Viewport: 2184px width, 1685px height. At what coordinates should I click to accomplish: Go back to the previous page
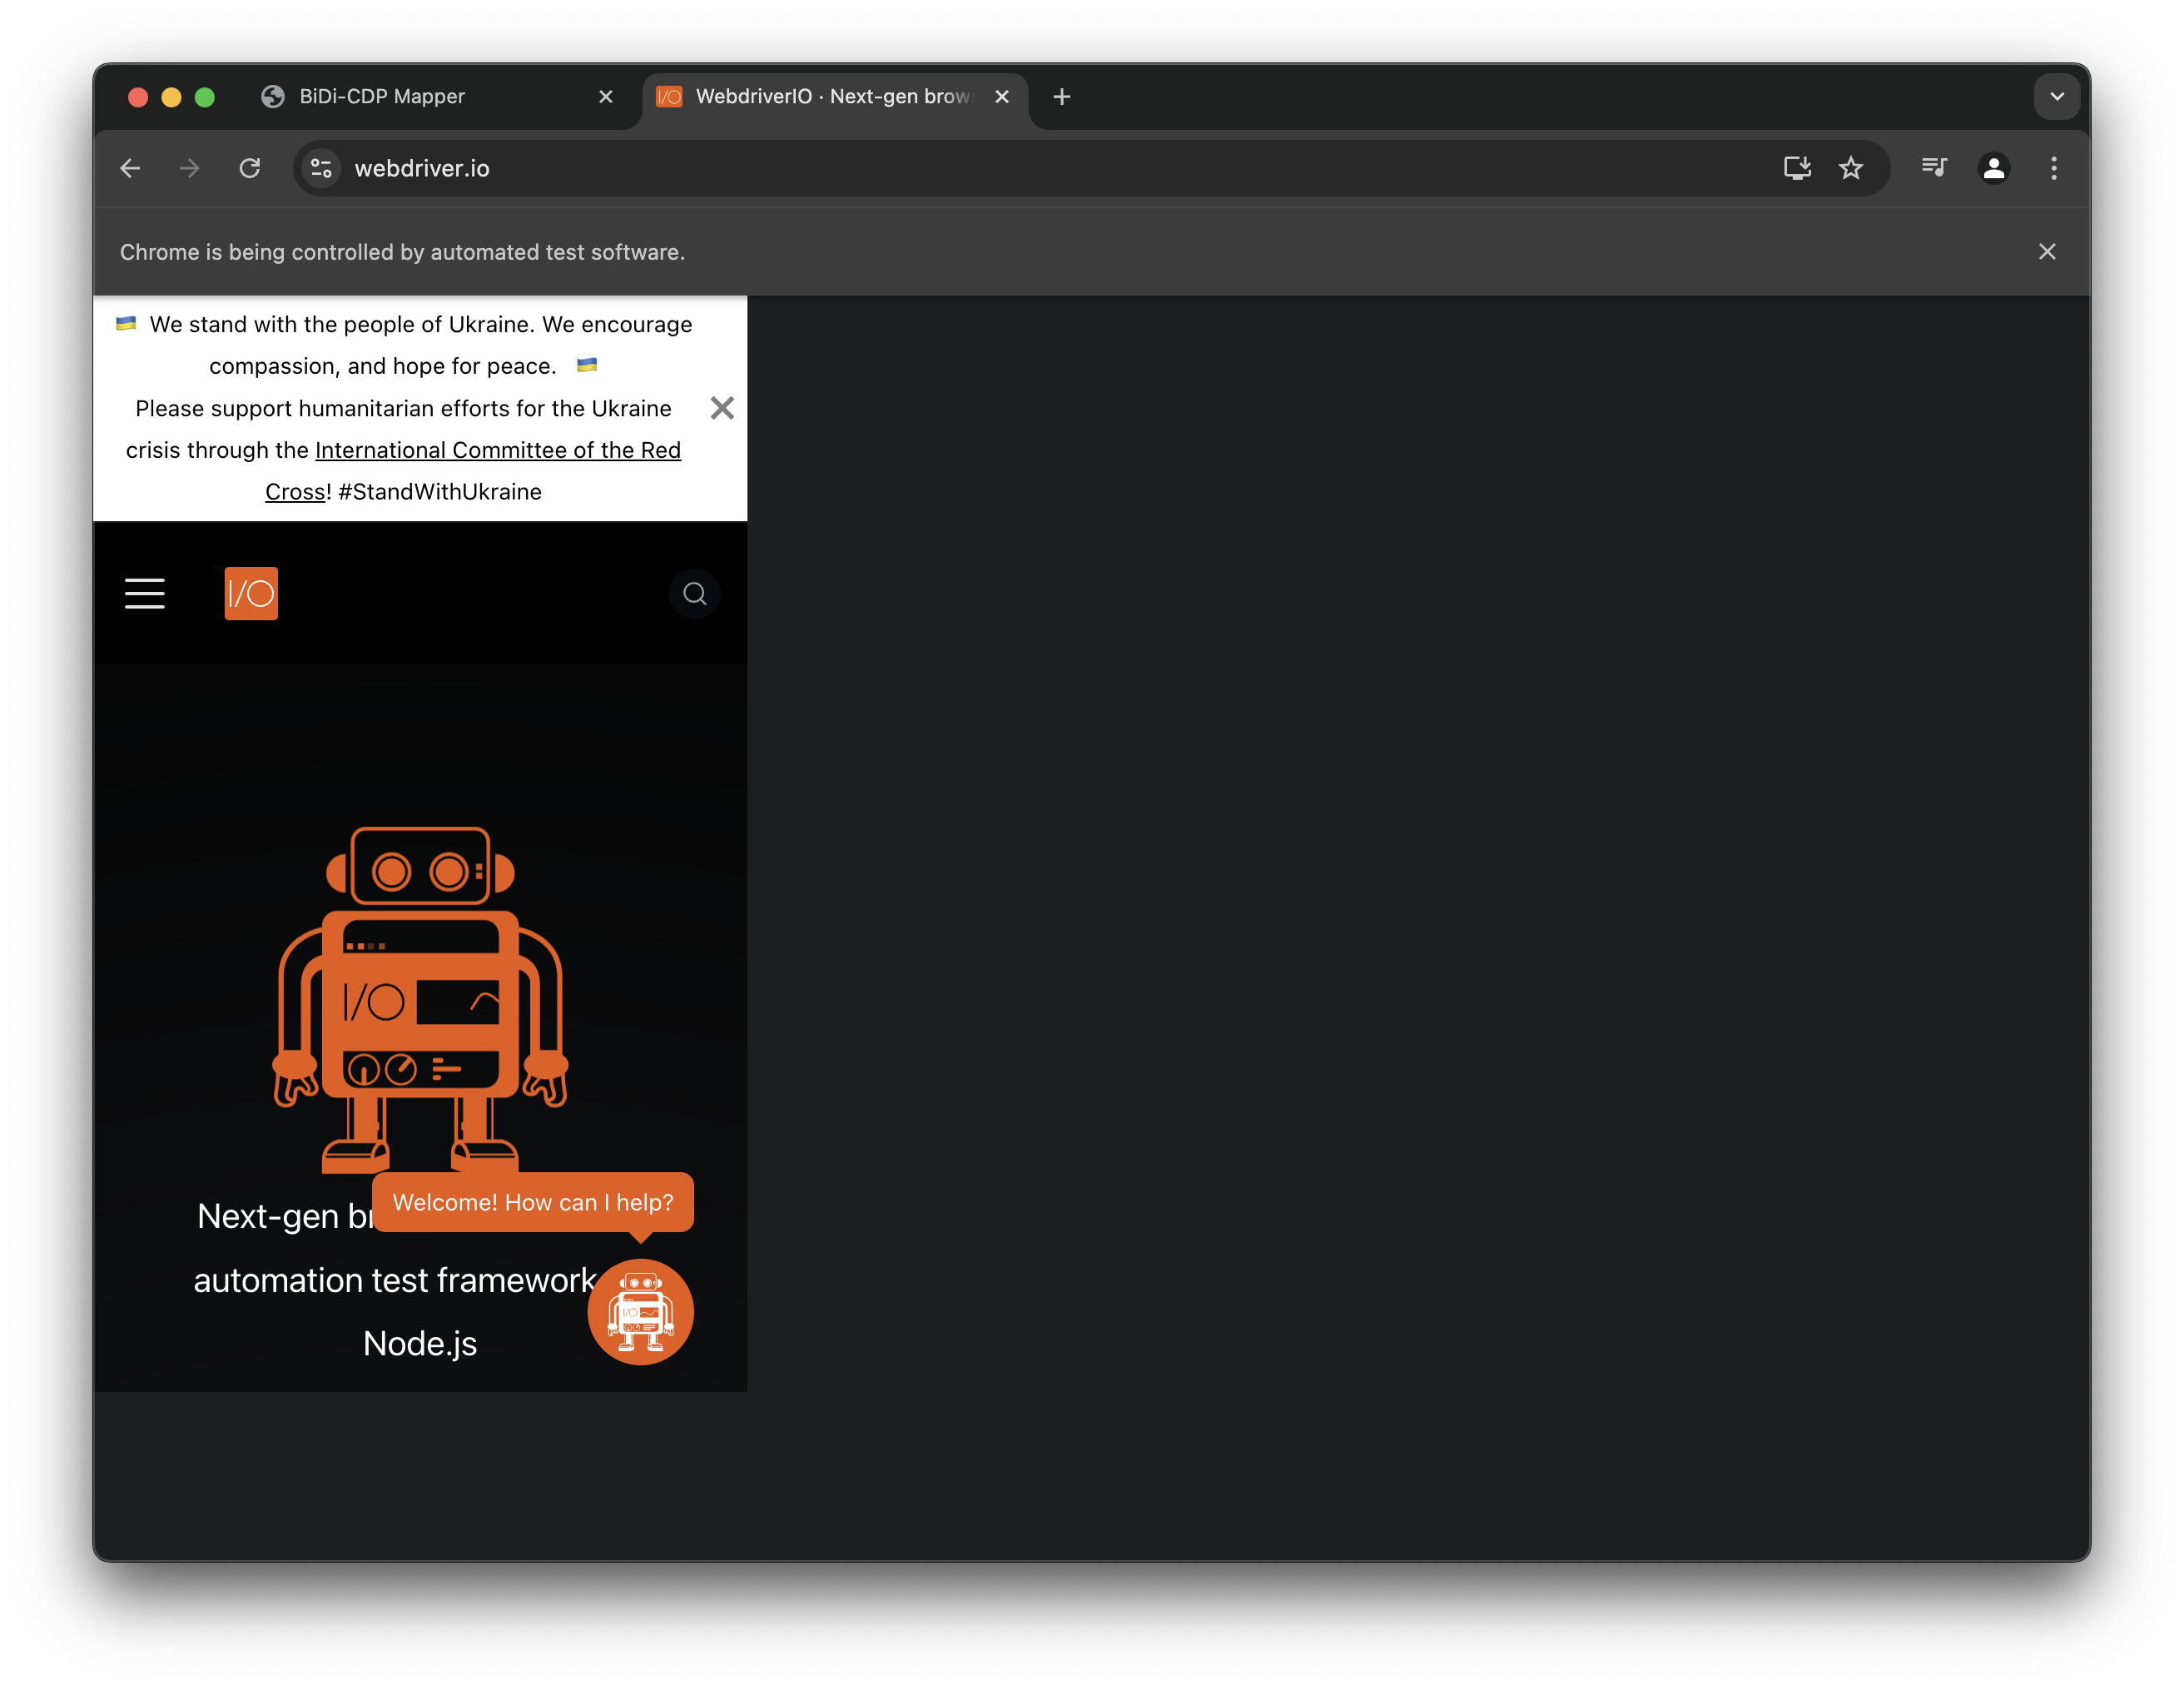130,168
